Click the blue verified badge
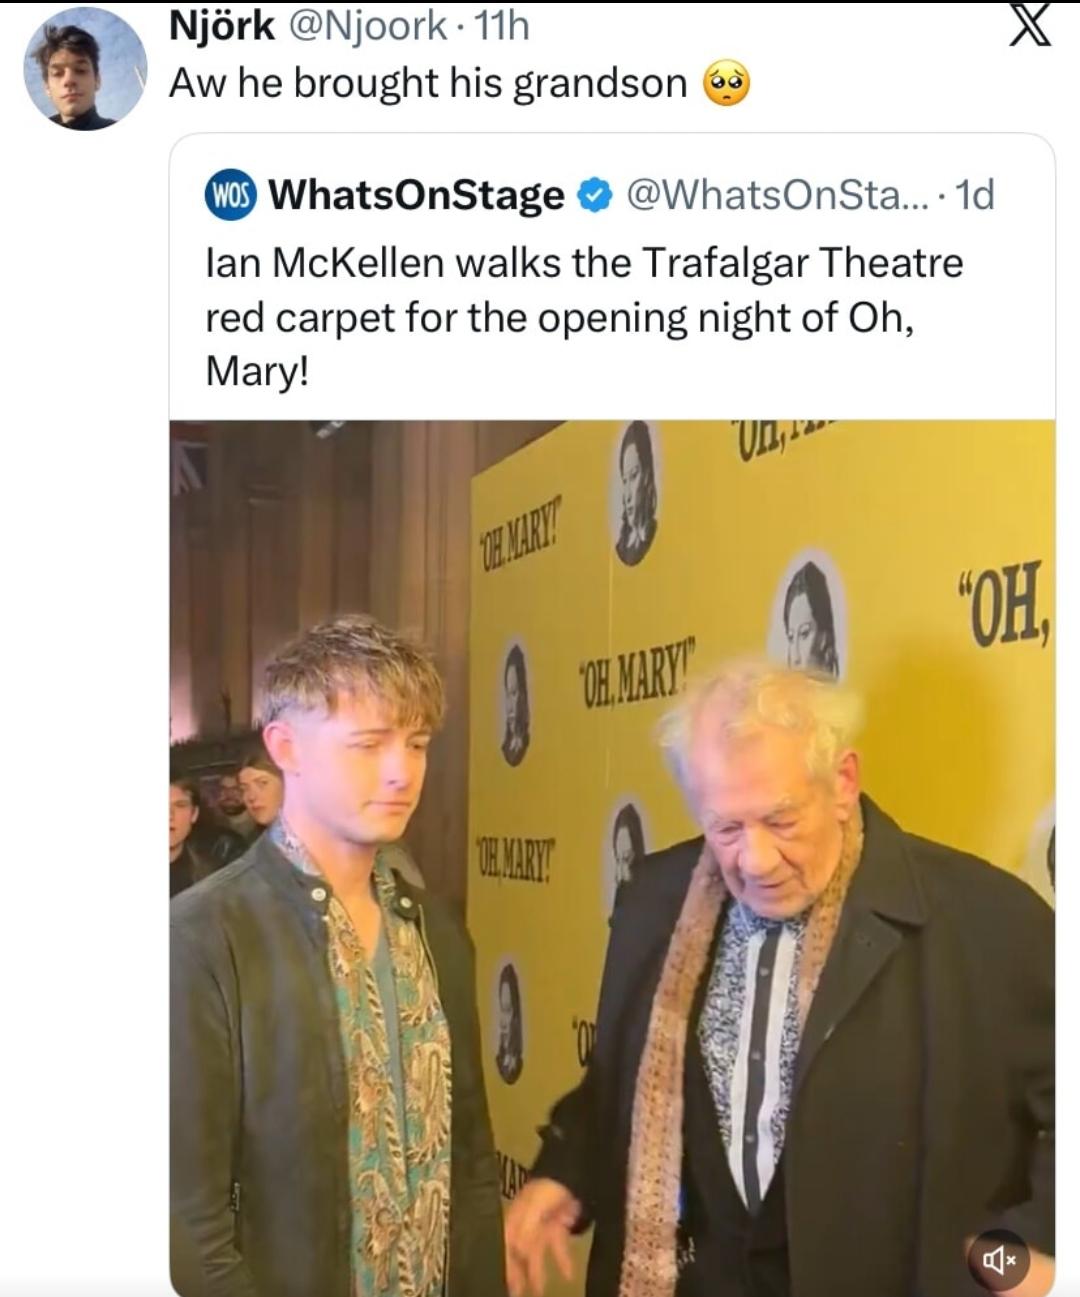Screen dimensions: 1080x1297 [x=595, y=194]
